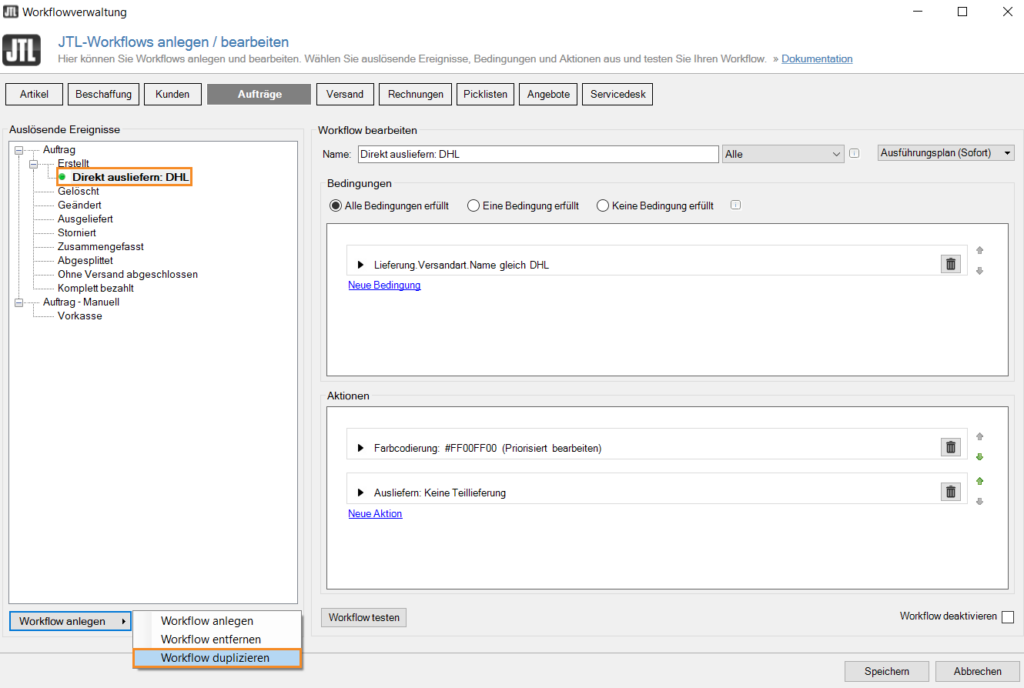Move the Farbcodierung action down with green arrow
1024x688 pixels.
(x=980, y=457)
